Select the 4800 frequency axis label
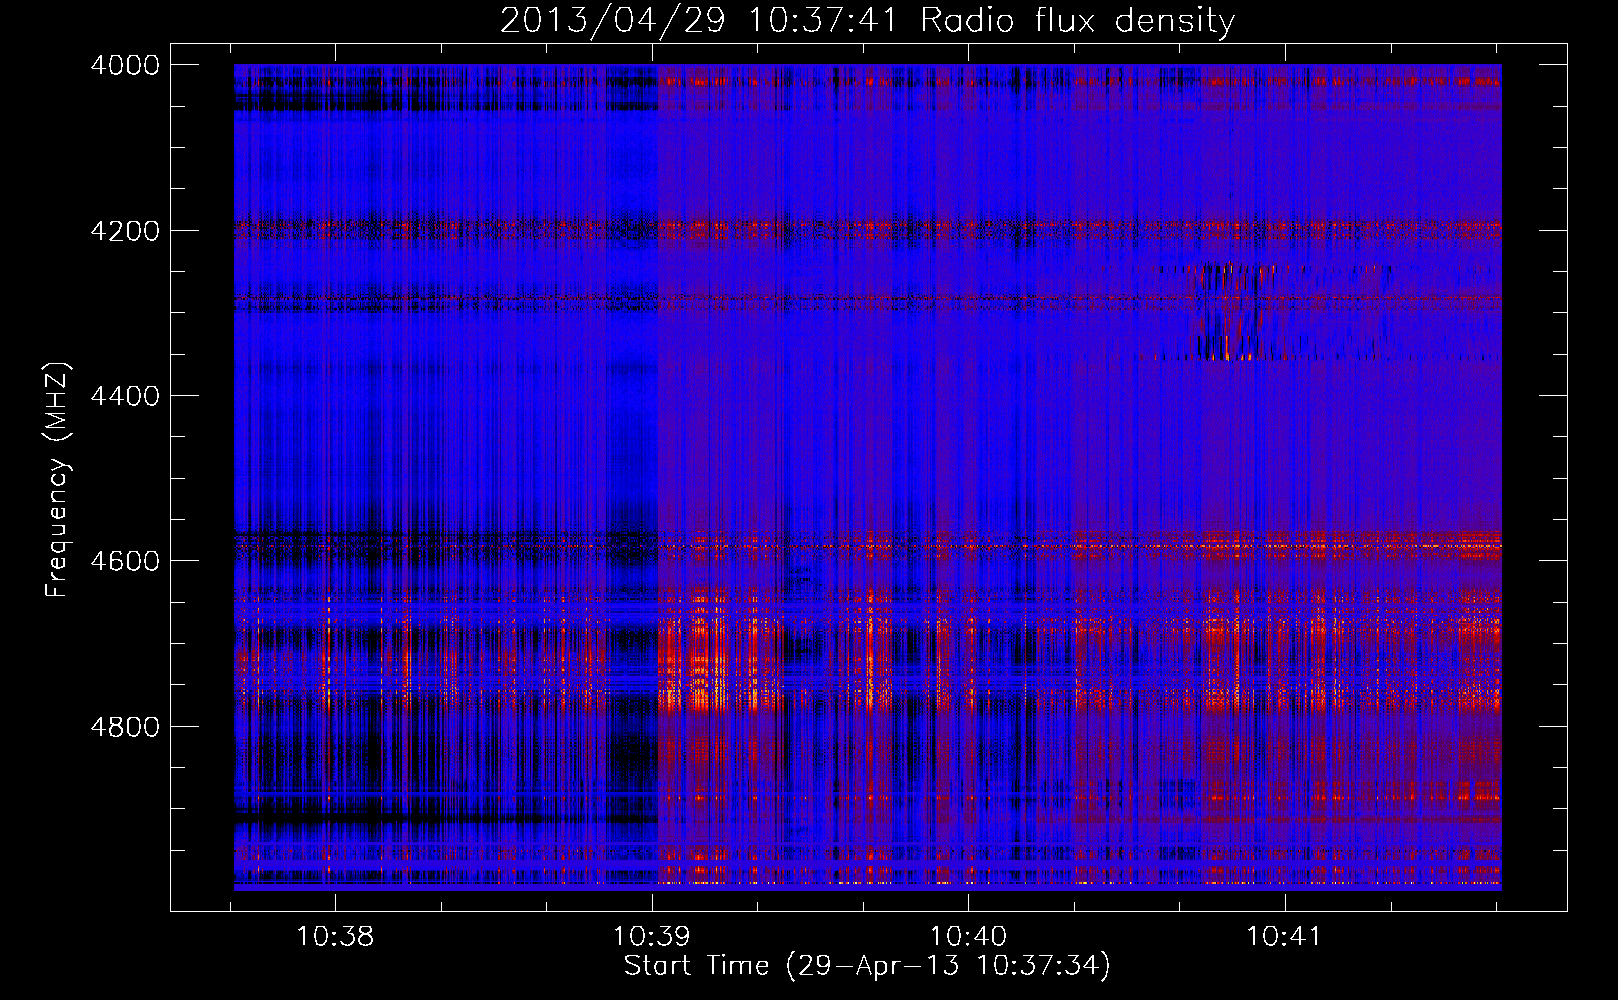Image resolution: width=1618 pixels, height=1000 pixels. pos(125,727)
